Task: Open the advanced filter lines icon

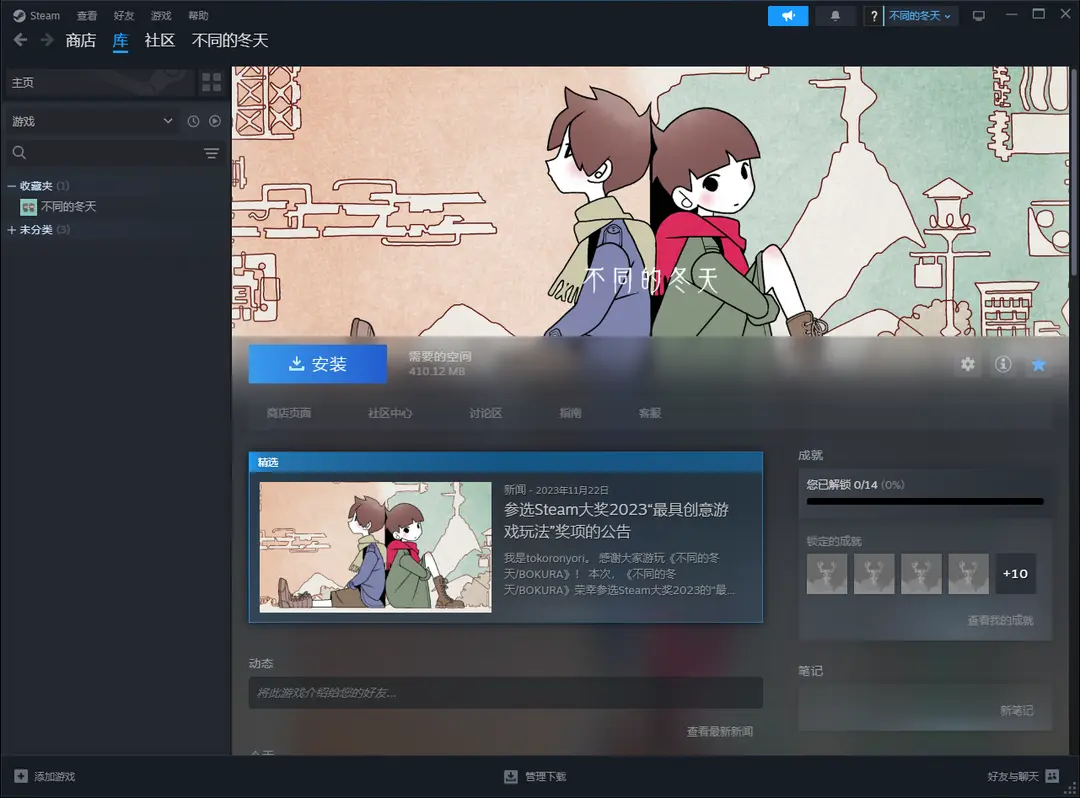Action: tap(211, 153)
